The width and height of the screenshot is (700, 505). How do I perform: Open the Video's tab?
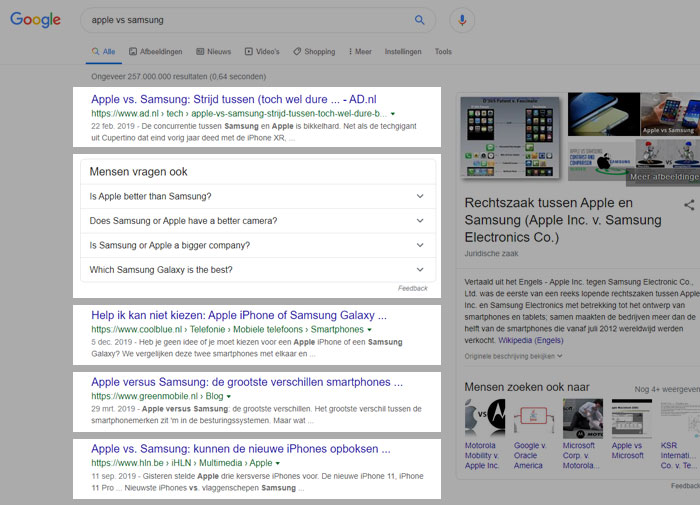click(x=262, y=52)
